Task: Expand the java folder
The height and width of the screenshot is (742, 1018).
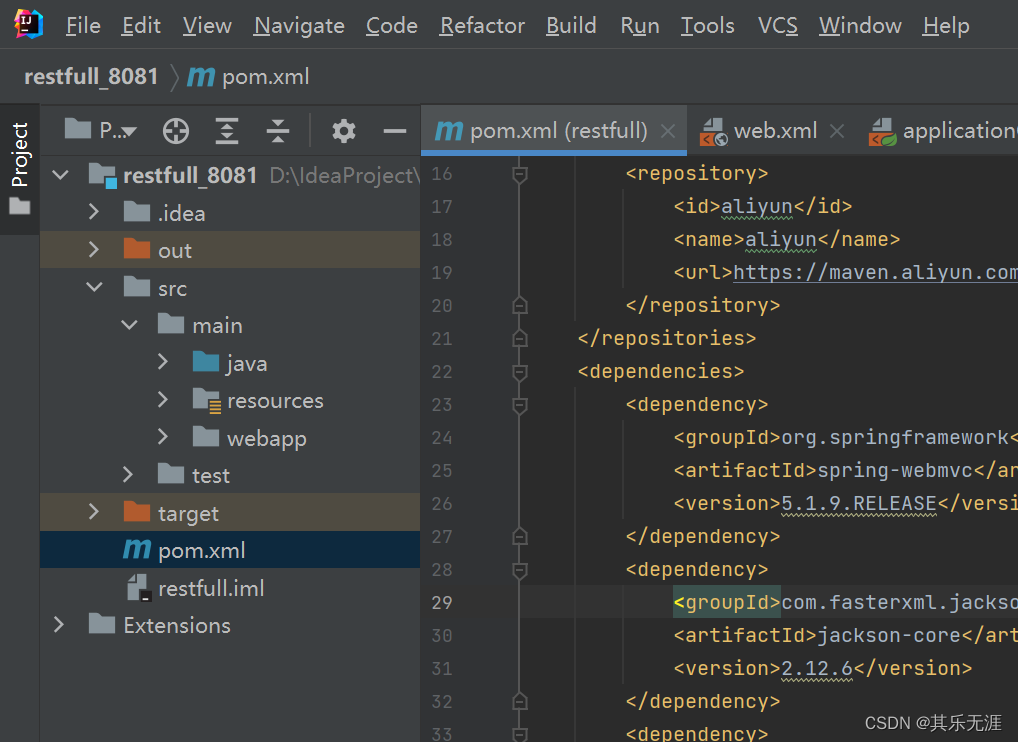Action: [x=163, y=362]
